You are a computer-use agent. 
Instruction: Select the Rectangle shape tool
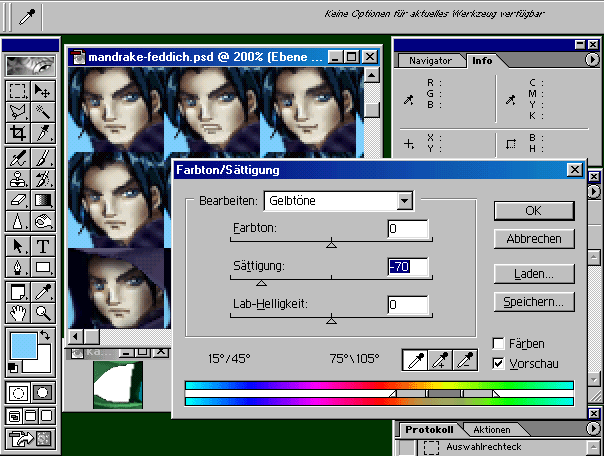42,267
